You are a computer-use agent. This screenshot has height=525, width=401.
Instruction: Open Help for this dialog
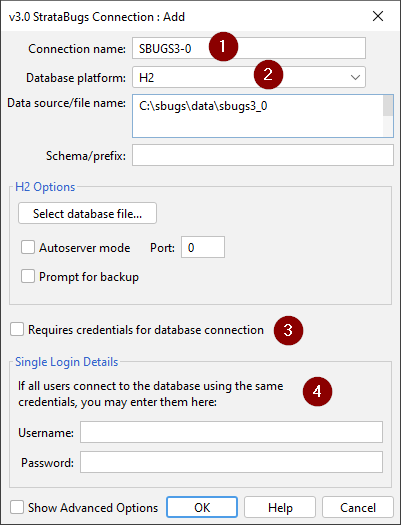coord(280,507)
